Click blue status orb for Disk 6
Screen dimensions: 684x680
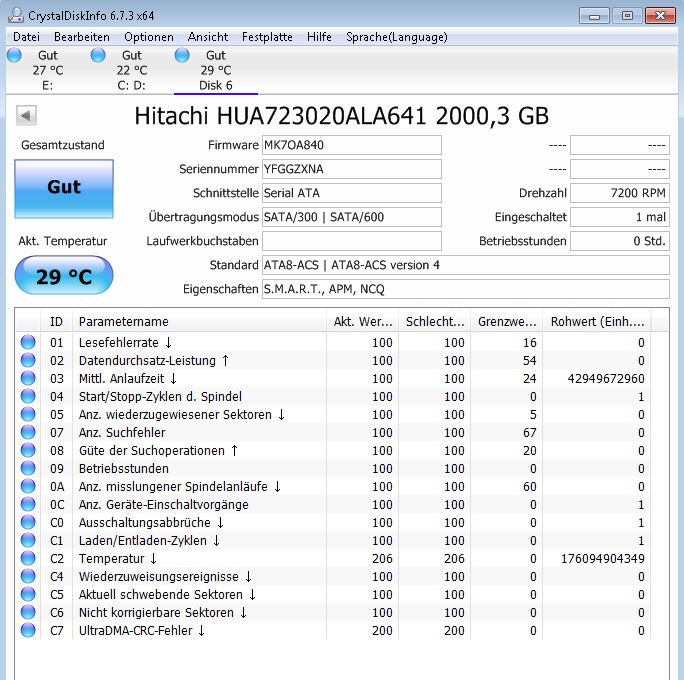182,55
